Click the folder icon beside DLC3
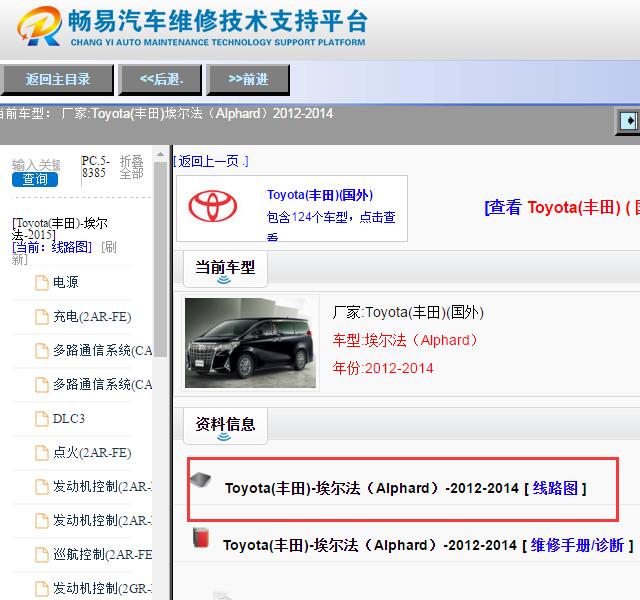 point(42,419)
